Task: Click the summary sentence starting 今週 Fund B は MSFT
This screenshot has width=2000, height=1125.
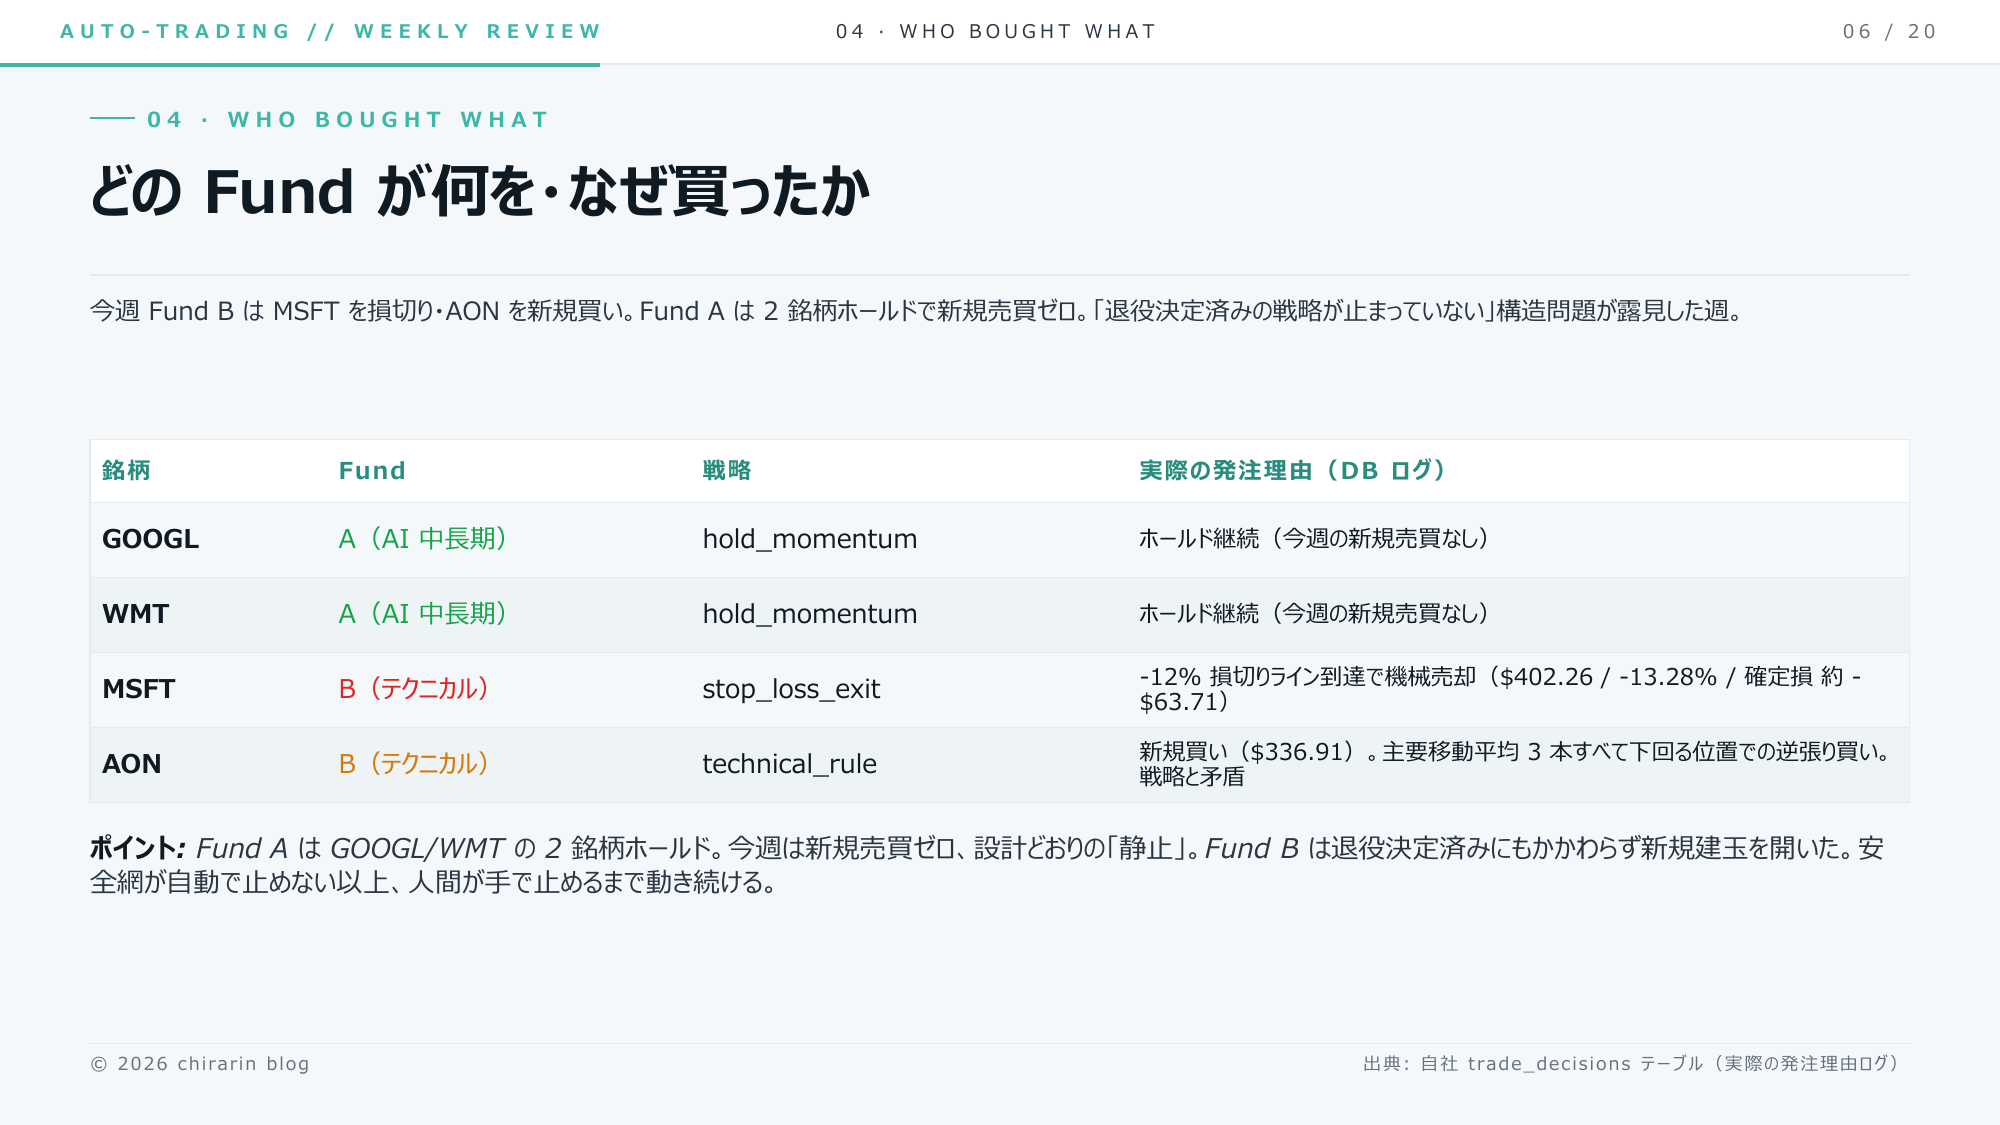Action: click(917, 311)
